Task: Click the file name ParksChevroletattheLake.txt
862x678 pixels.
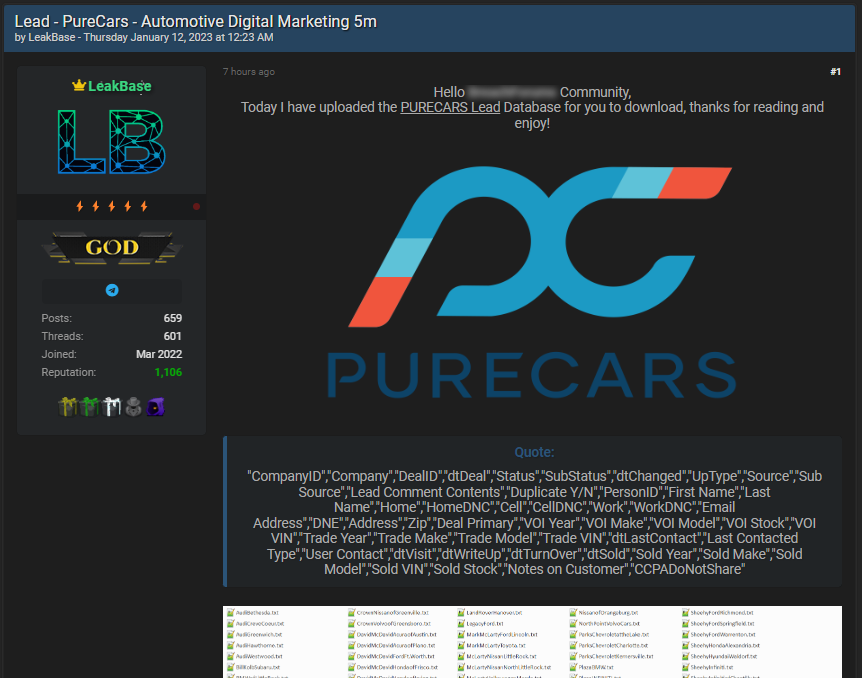Action: 614,634
